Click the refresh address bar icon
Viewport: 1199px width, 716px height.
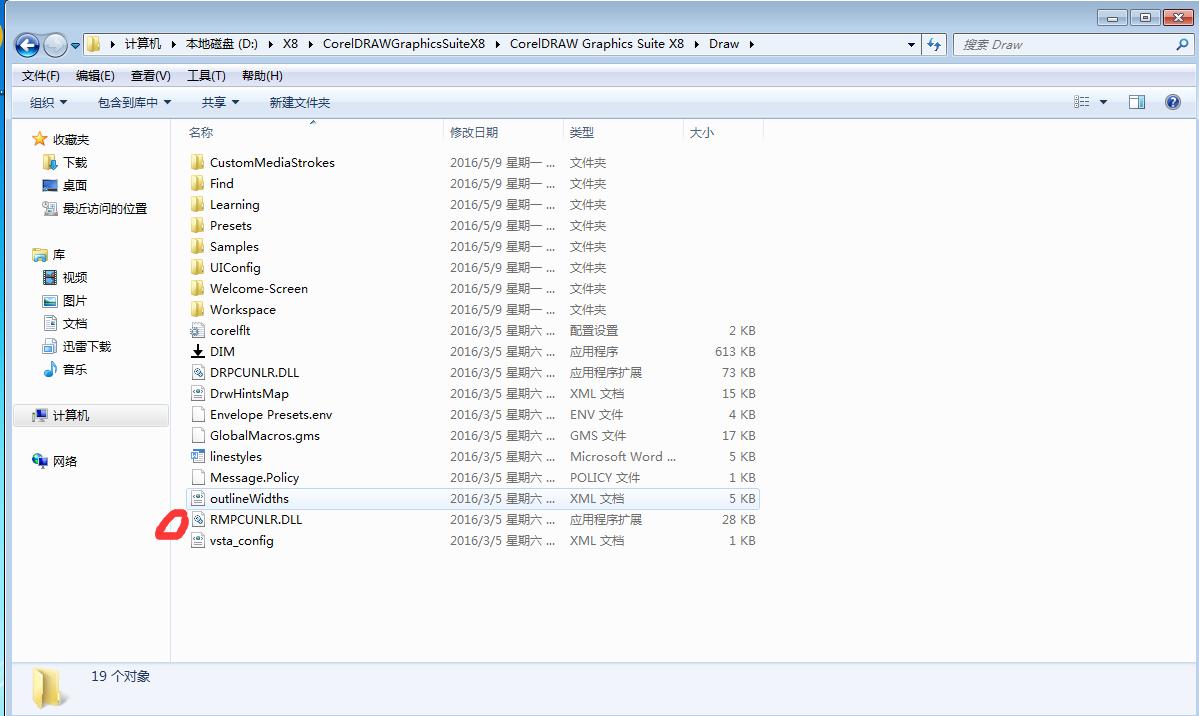(x=932, y=44)
